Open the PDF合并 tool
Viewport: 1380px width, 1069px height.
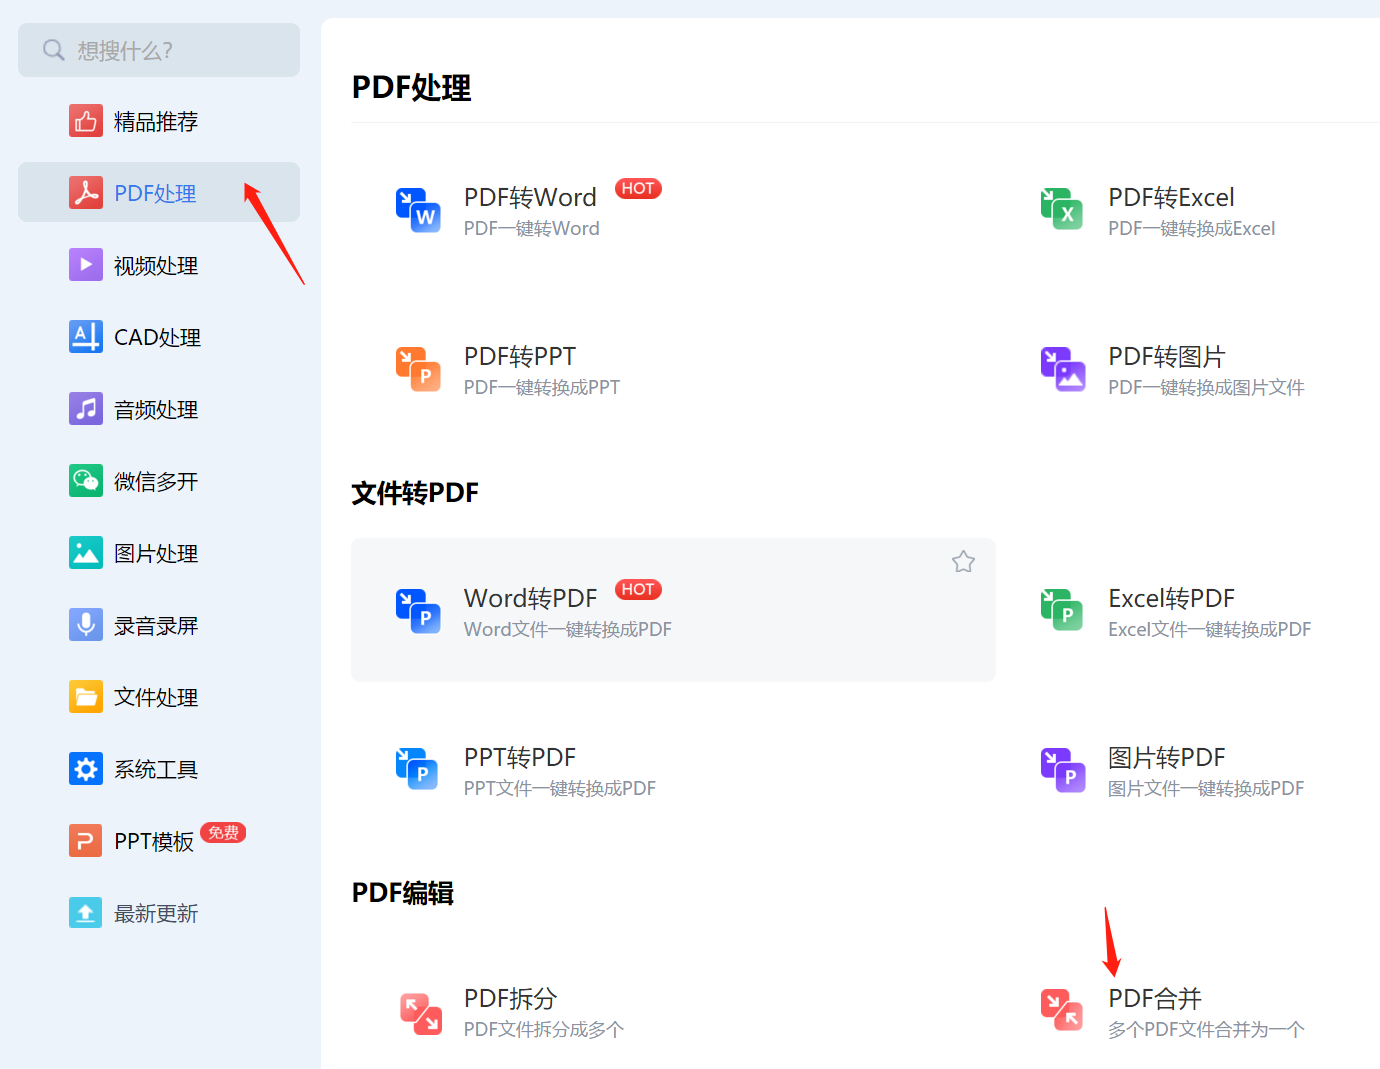click(1155, 998)
